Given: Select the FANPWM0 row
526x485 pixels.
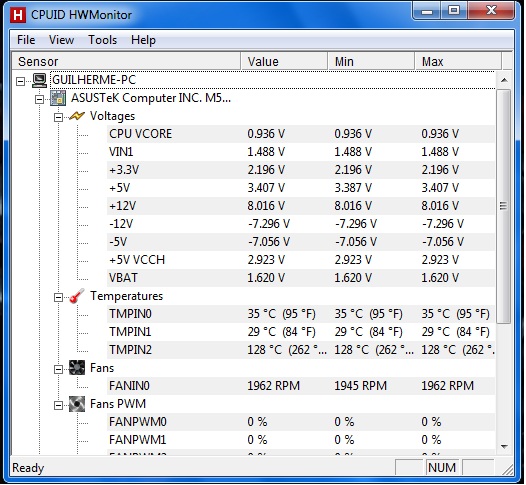Looking at the screenshot, I should 301,422.
